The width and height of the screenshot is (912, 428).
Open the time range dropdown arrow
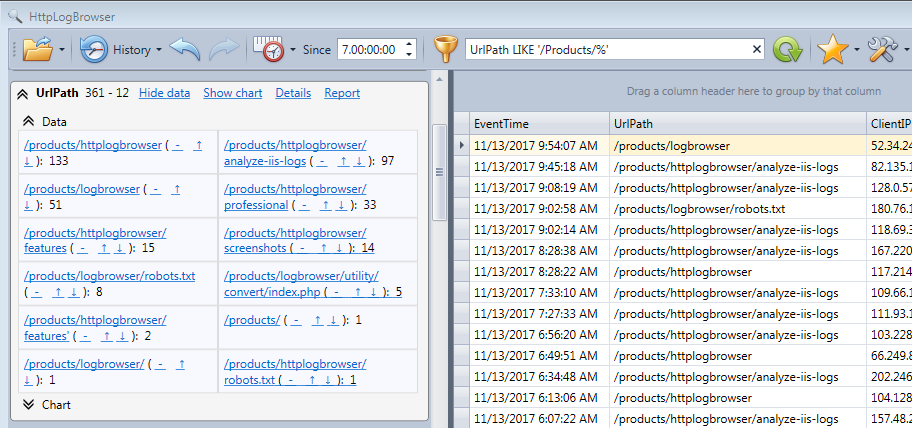293,50
